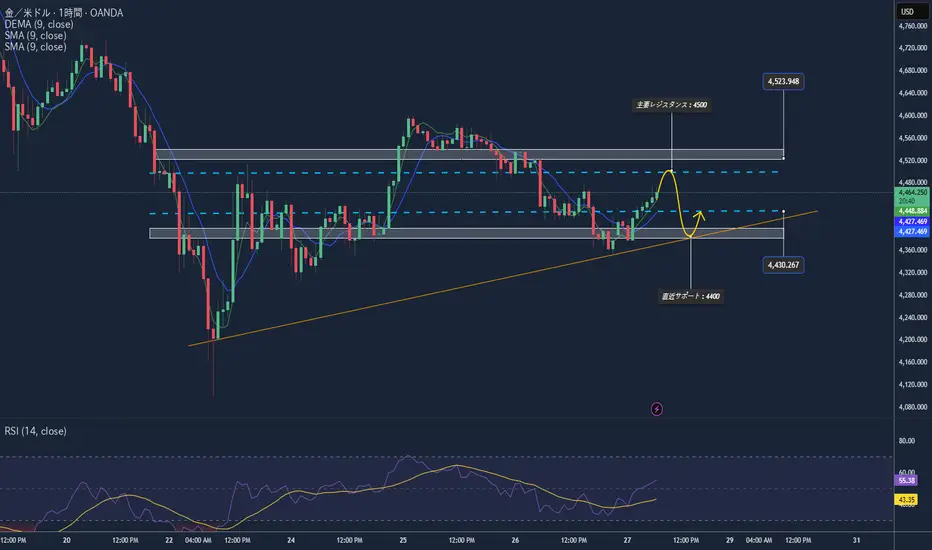Click the 4,430.267 price callout

(783, 265)
